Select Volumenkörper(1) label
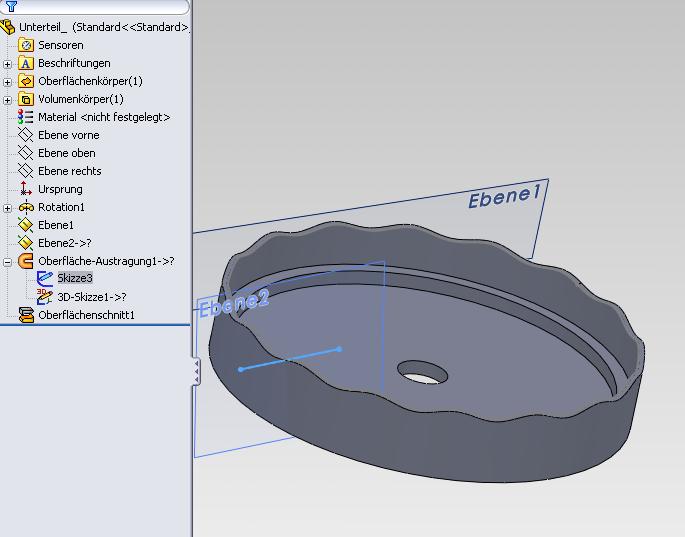This screenshot has height=537, width=685. (x=81, y=99)
